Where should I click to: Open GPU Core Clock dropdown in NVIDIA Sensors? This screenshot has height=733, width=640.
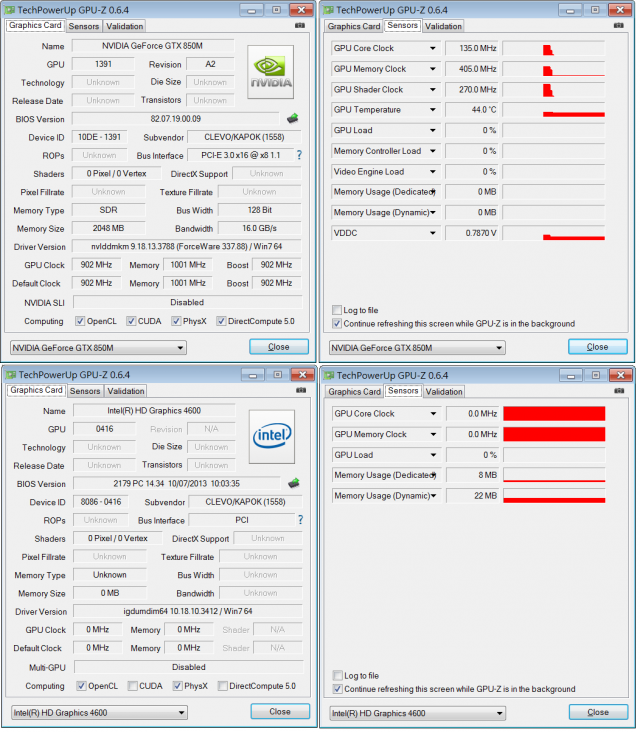coord(433,49)
